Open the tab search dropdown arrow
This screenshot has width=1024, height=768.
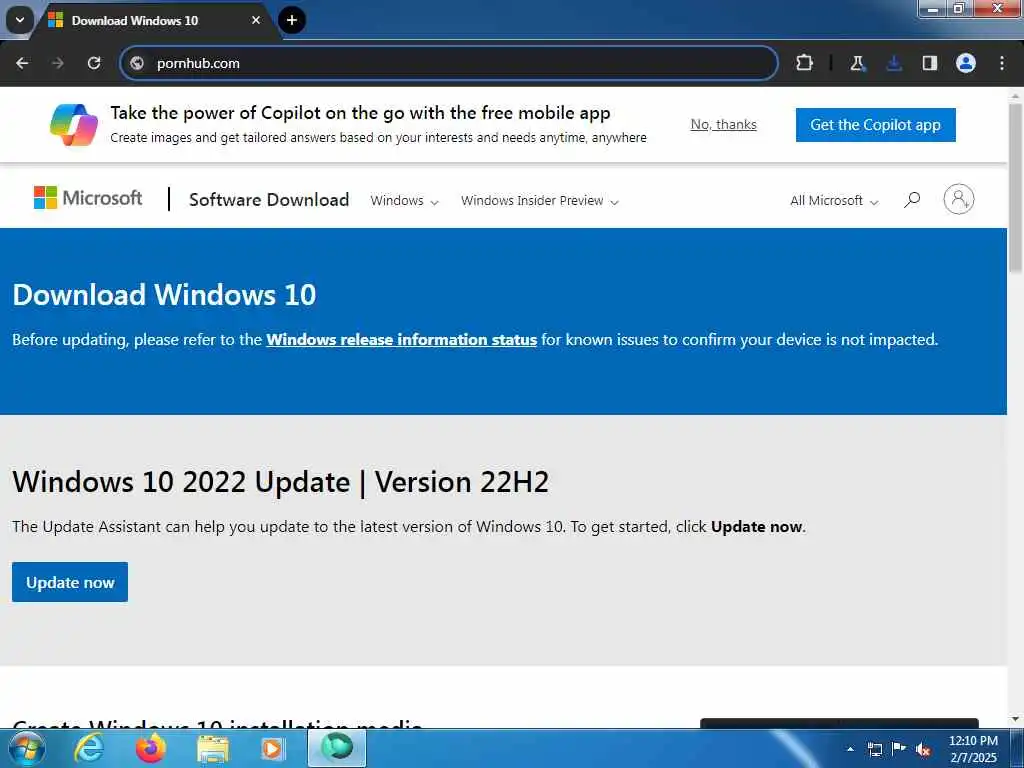click(20, 20)
